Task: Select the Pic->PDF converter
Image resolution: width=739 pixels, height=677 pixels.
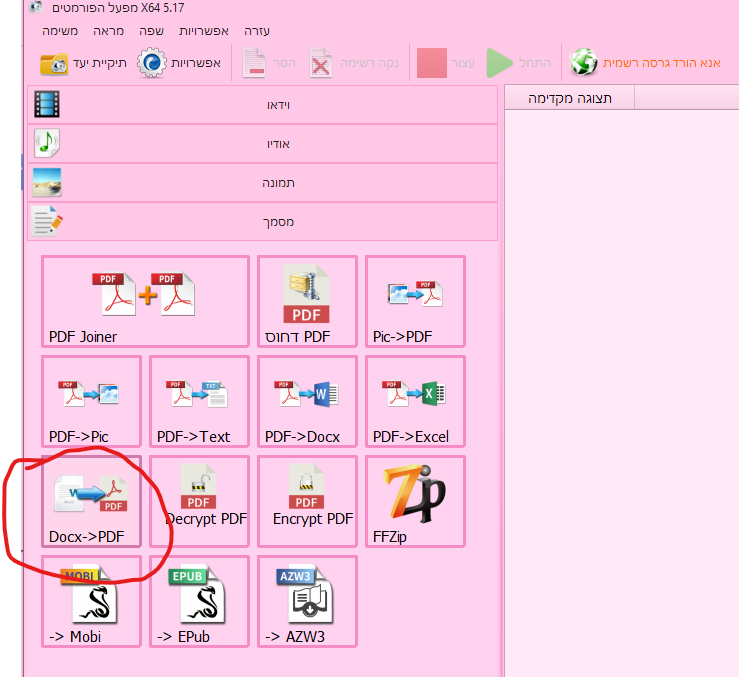Action: coord(415,301)
